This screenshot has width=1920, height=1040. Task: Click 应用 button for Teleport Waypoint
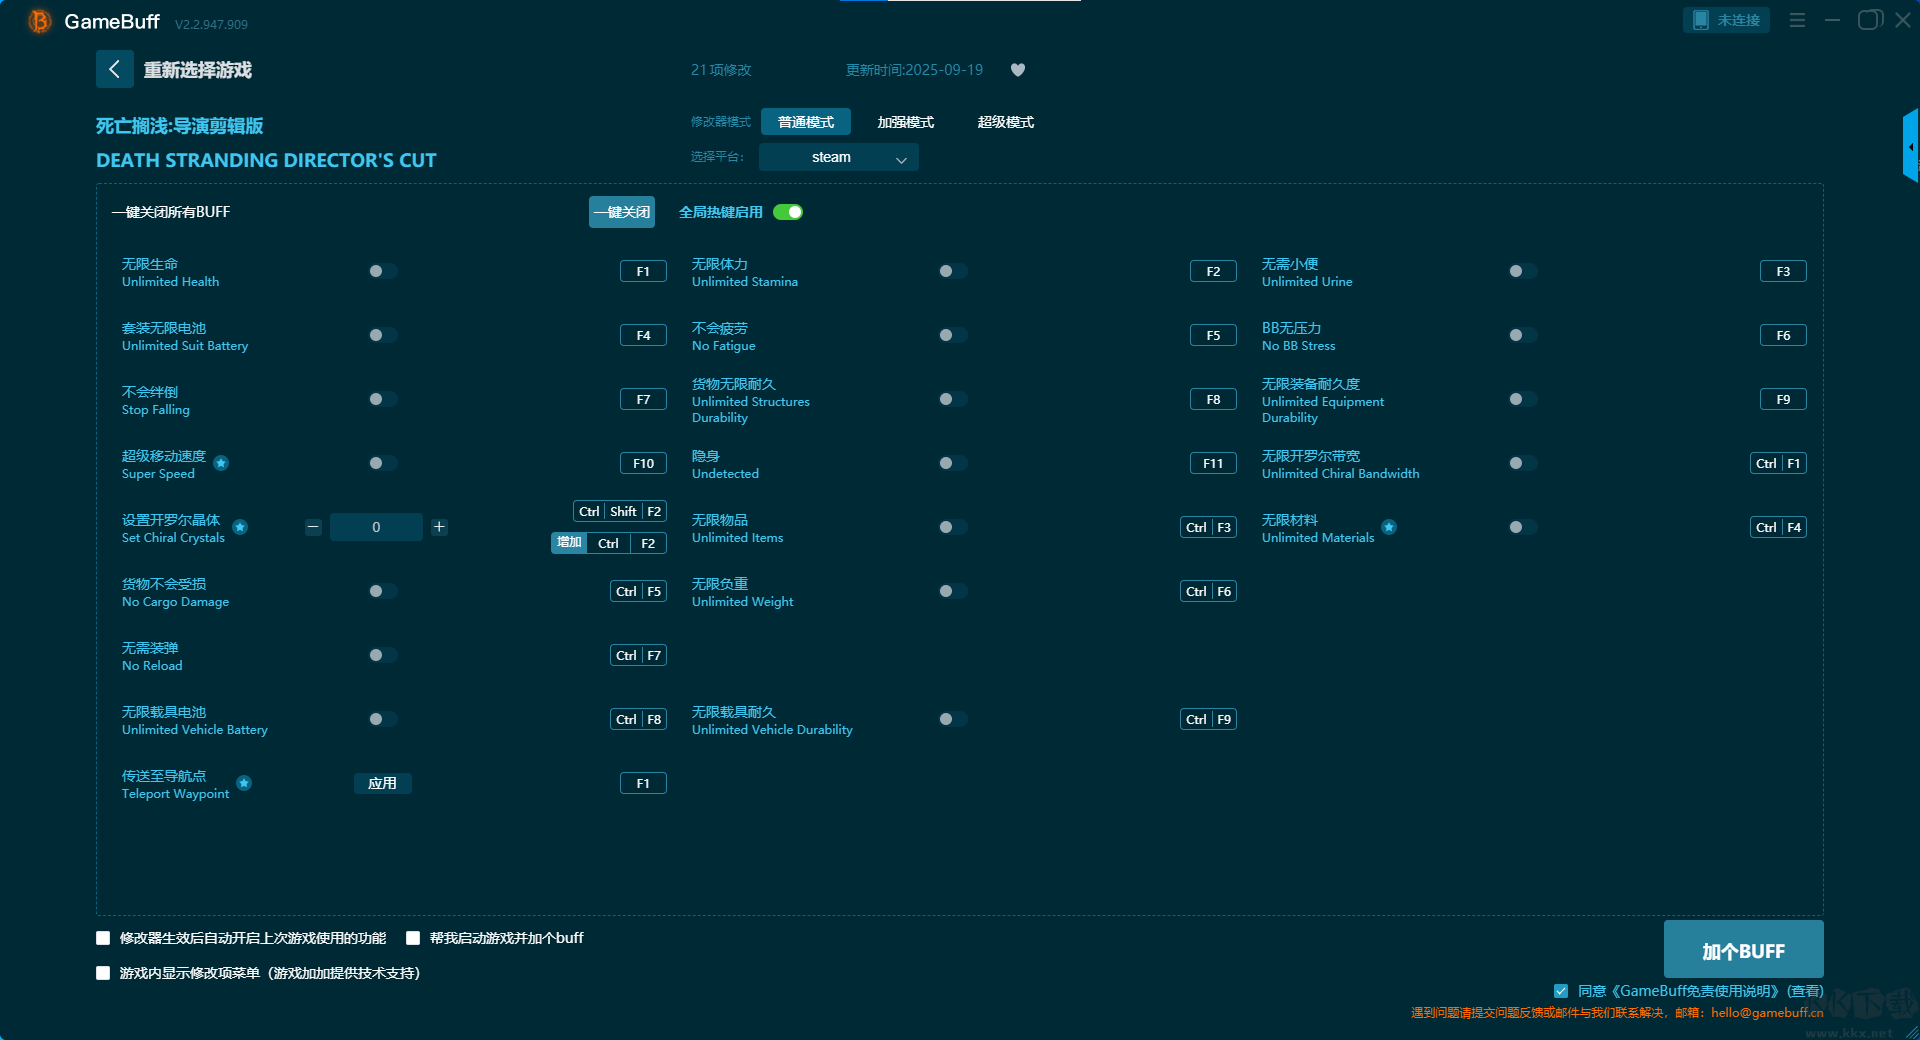point(383,783)
